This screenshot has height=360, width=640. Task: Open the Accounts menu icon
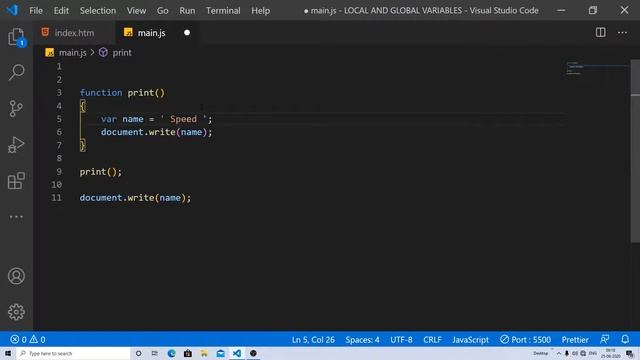(x=16, y=276)
